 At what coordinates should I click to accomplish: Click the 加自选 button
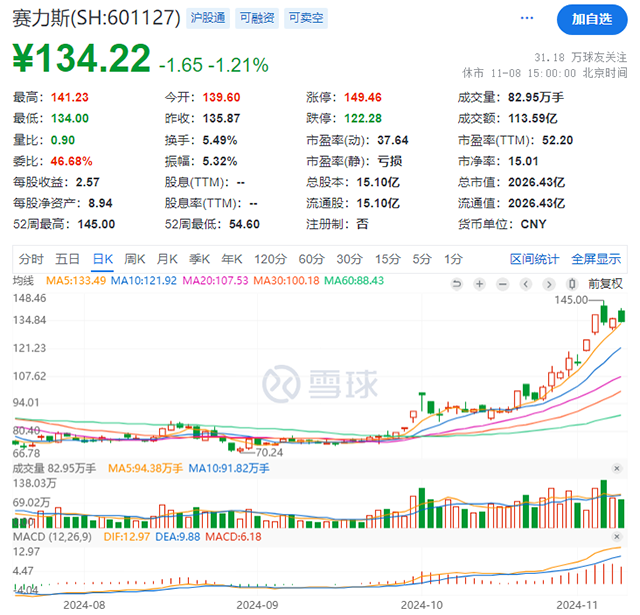click(592, 19)
